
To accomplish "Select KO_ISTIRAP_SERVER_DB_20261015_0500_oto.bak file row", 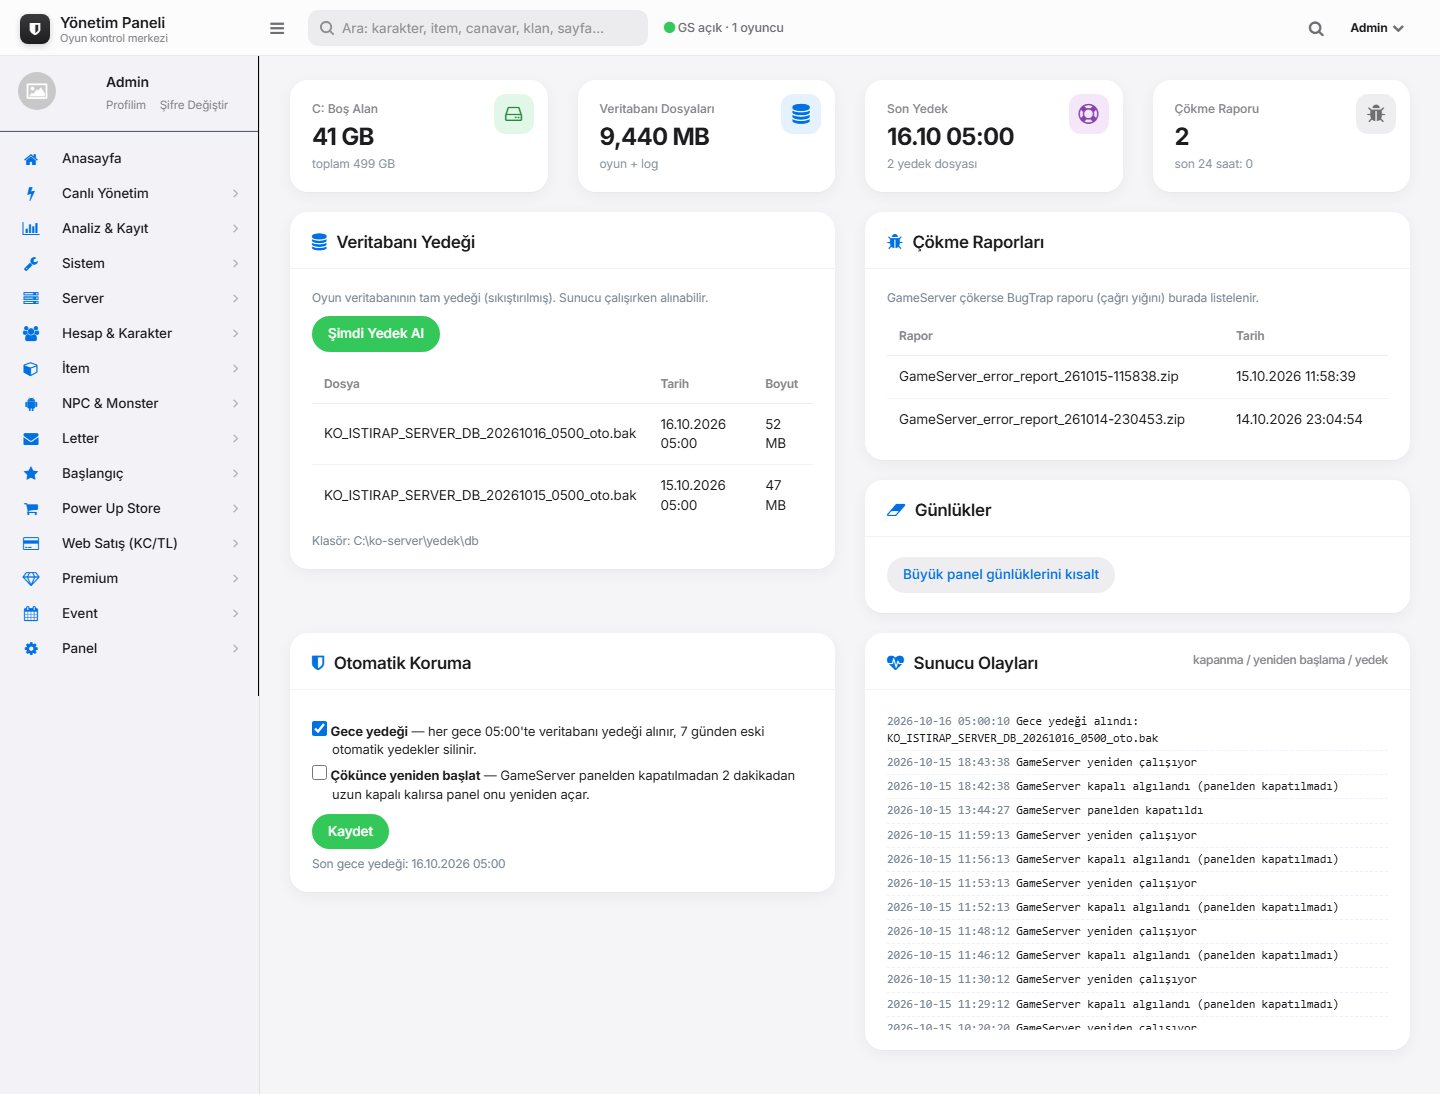I will coord(562,496).
